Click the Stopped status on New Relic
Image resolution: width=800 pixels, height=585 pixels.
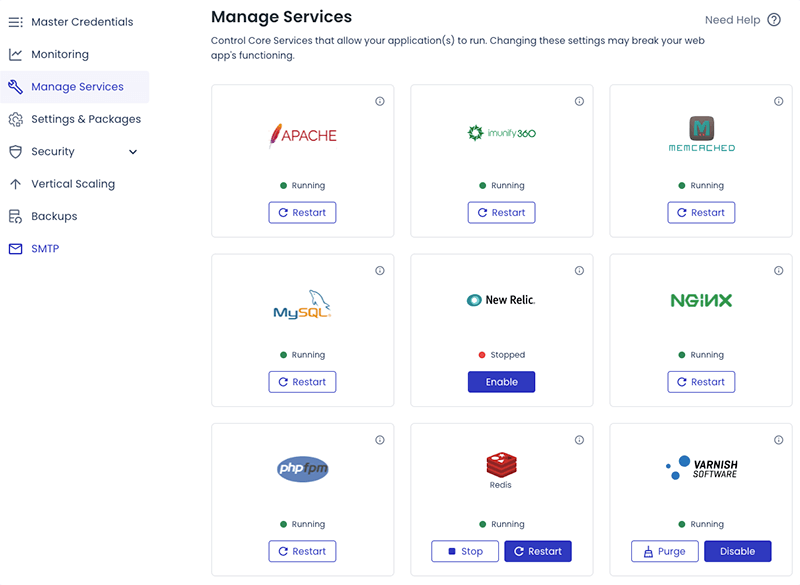click(x=502, y=354)
